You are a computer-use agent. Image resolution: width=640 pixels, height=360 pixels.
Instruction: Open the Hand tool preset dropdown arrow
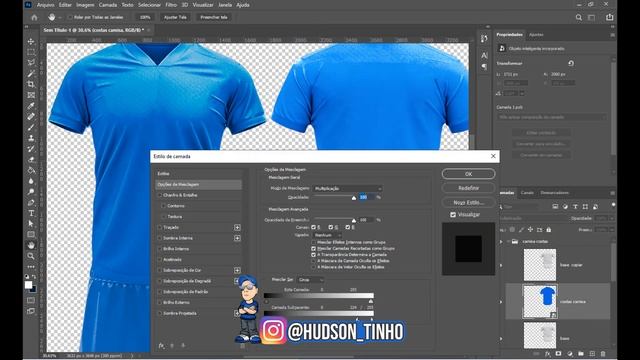(x=60, y=18)
